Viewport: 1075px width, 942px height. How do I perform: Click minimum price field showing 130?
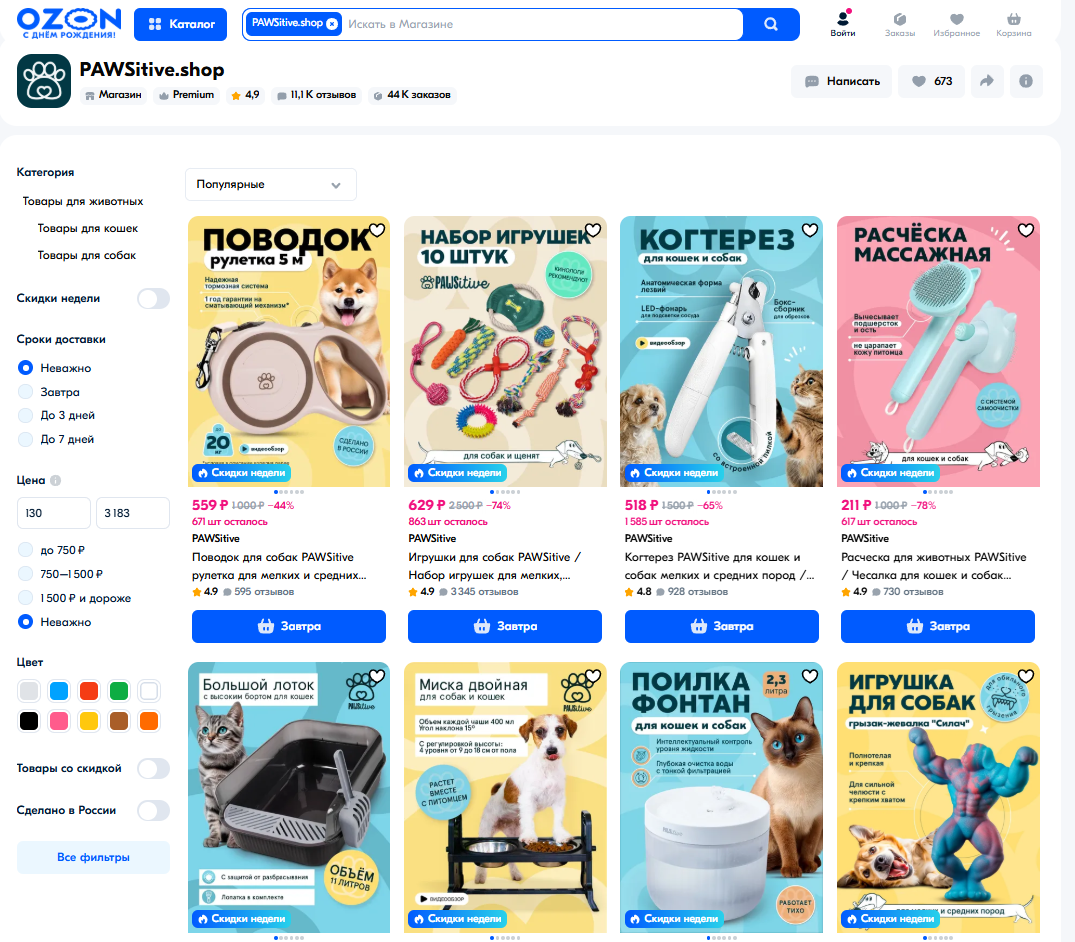tap(53, 513)
